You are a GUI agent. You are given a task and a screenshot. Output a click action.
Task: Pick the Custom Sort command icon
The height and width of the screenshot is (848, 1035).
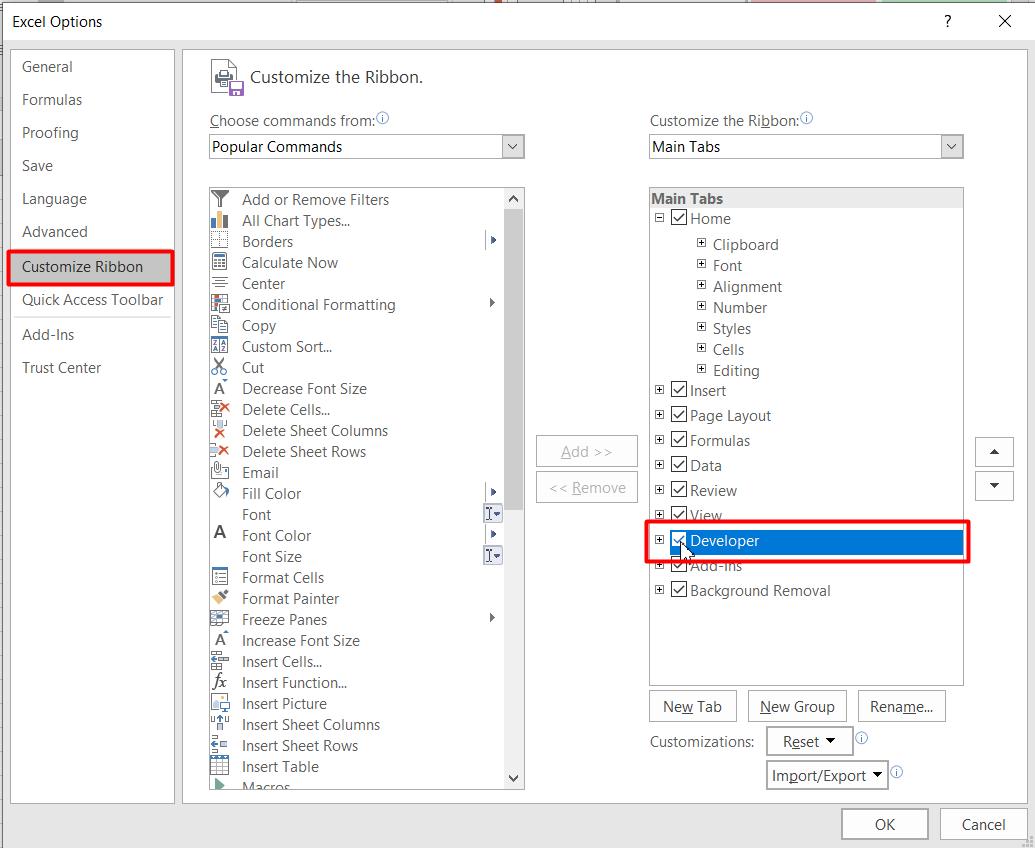tap(221, 346)
